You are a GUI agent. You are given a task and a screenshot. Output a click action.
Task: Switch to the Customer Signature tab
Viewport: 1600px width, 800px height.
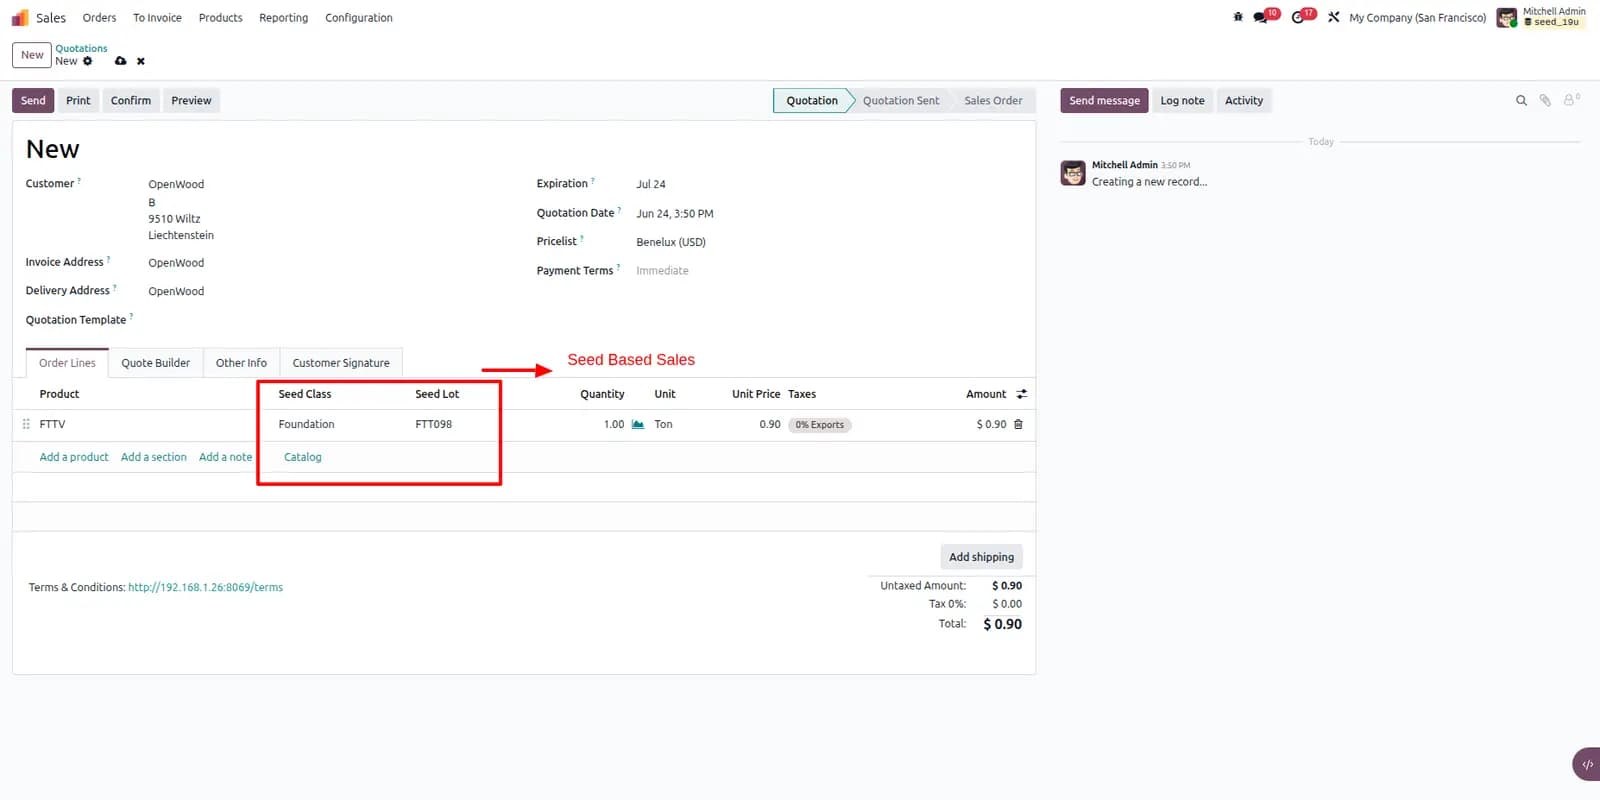pos(341,363)
